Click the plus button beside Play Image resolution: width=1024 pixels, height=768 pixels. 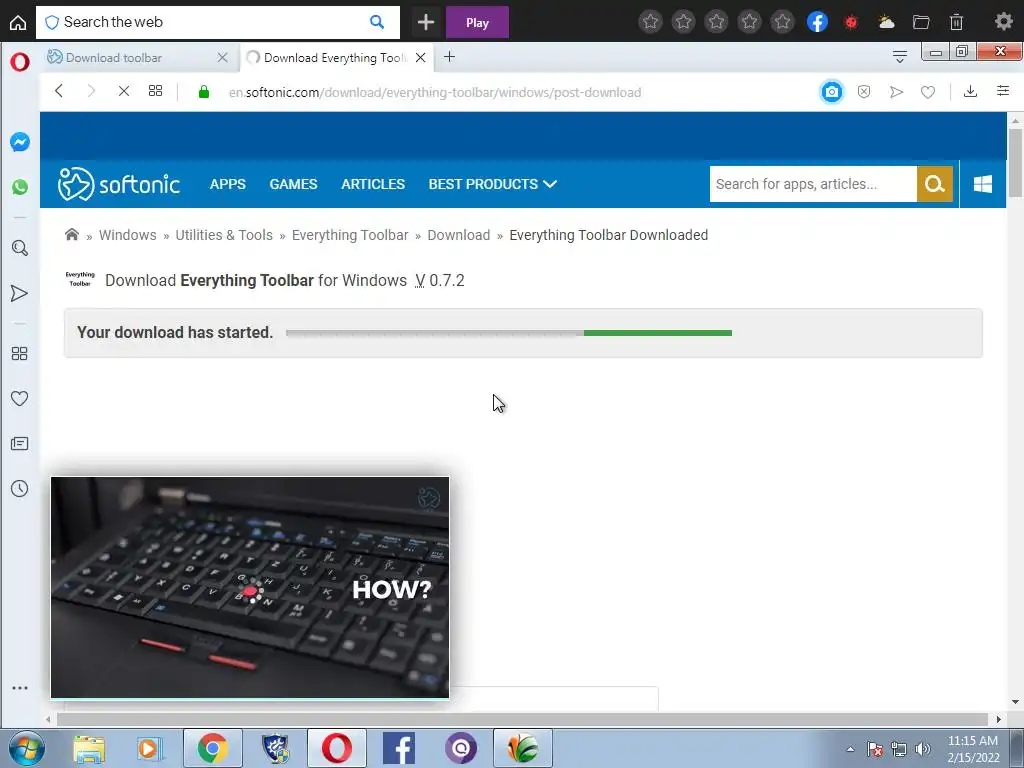[426, 22]
